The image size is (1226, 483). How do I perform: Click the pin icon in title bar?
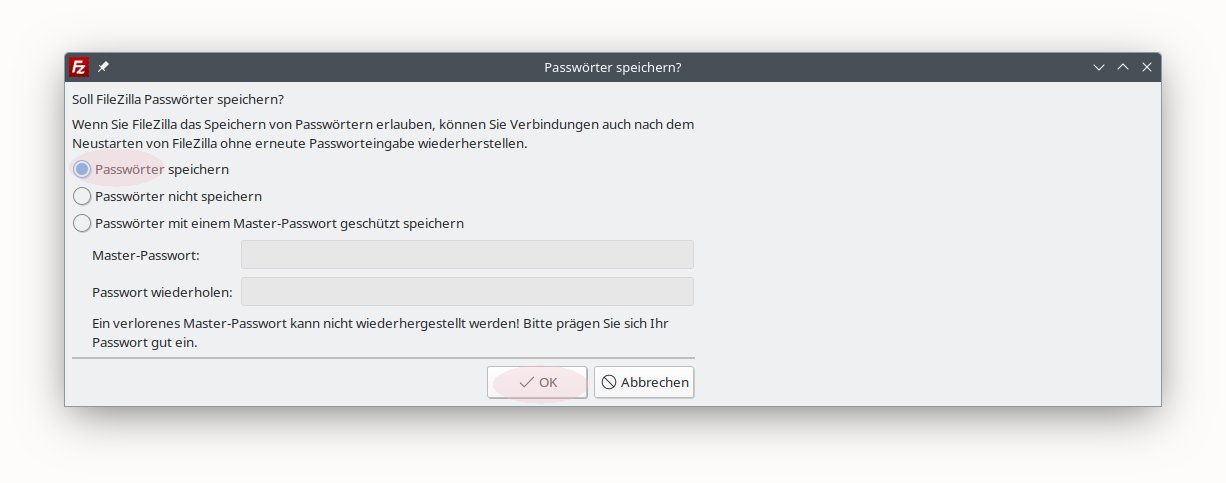coord(104,67)
